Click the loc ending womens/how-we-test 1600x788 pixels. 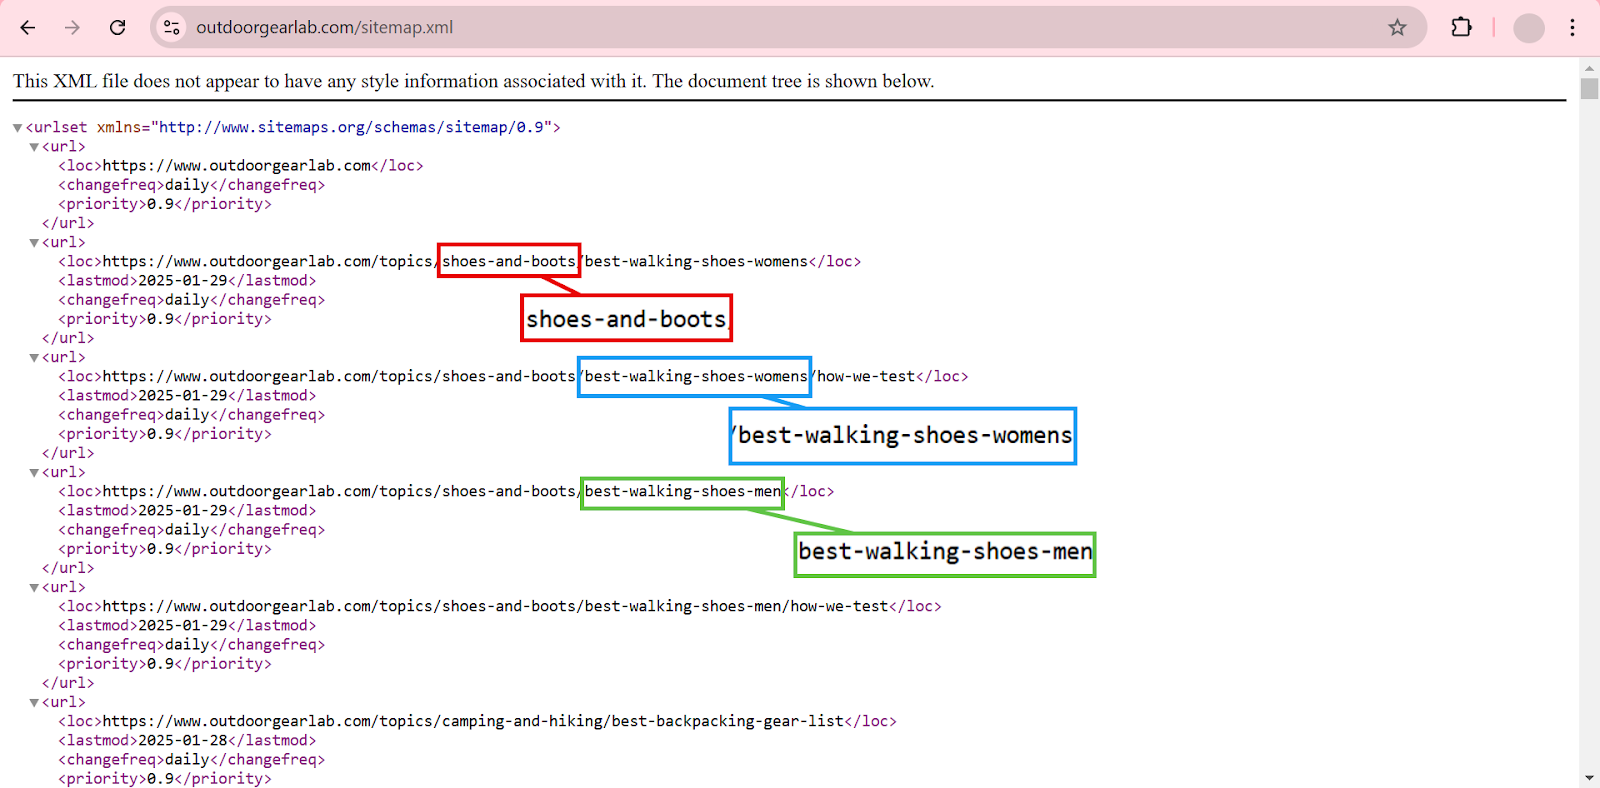coord(513,377)
